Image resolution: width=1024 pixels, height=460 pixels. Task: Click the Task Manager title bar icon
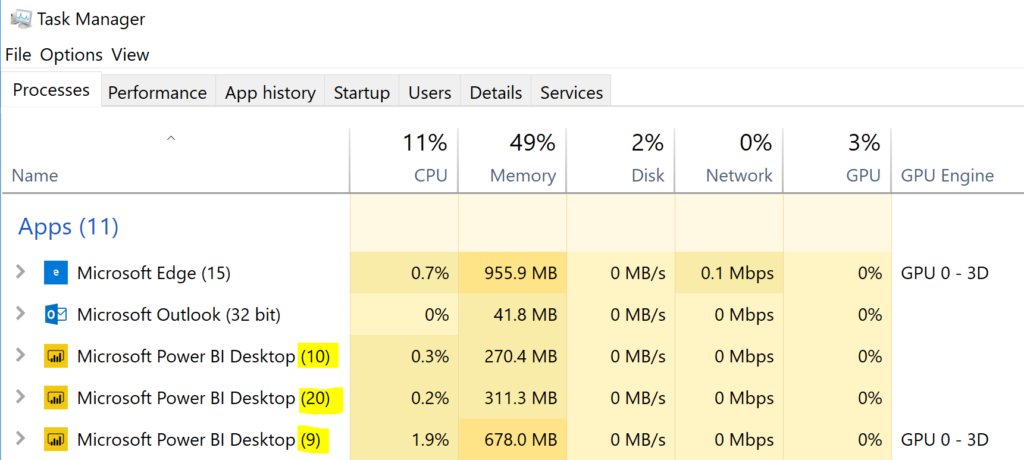(x=20, y=19)
